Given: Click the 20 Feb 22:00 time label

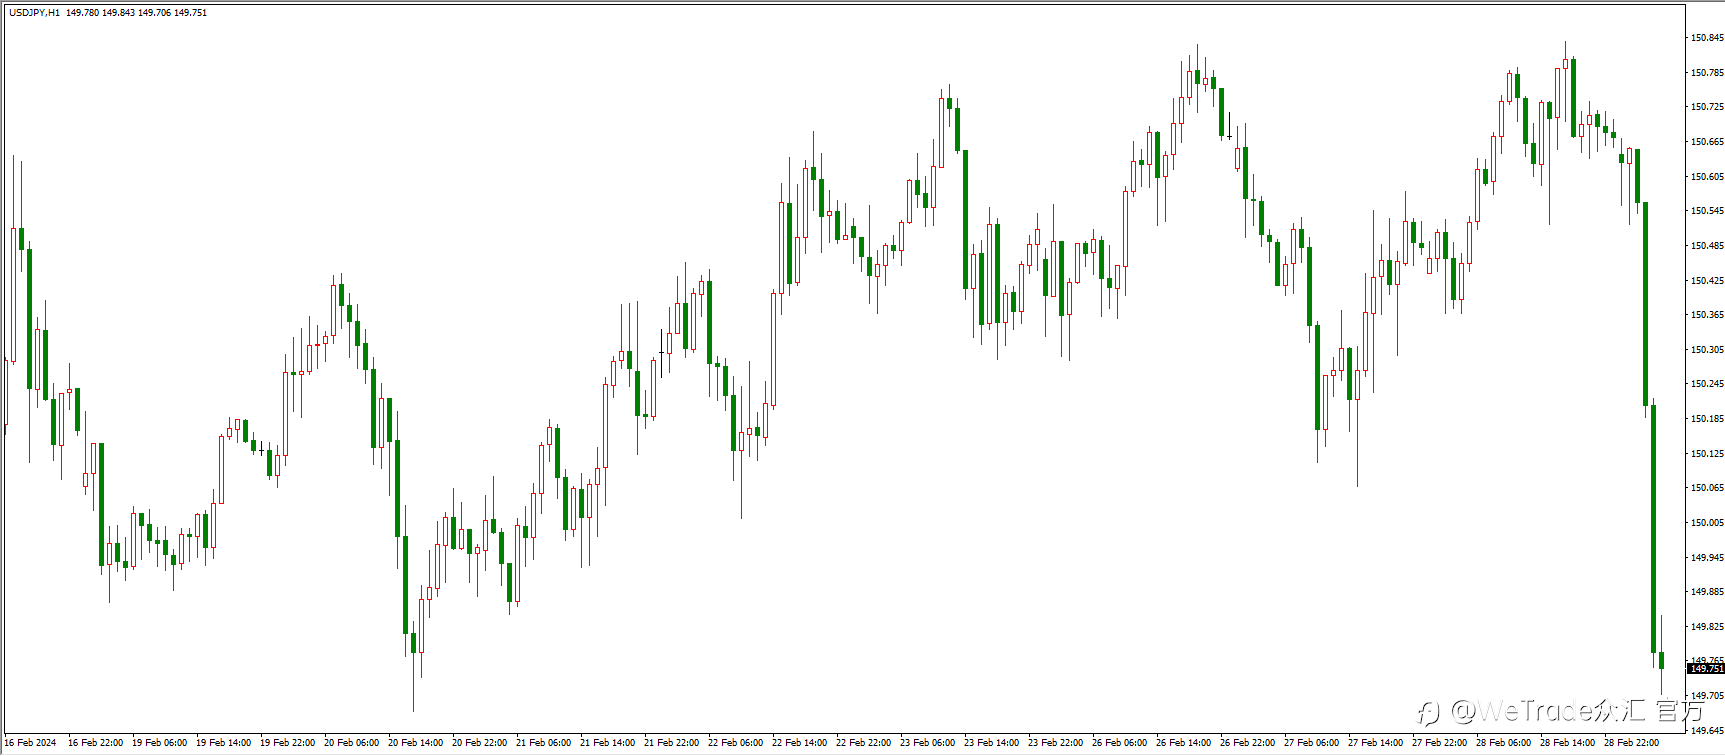Looking at the screenshot, I should coord(480,743).
